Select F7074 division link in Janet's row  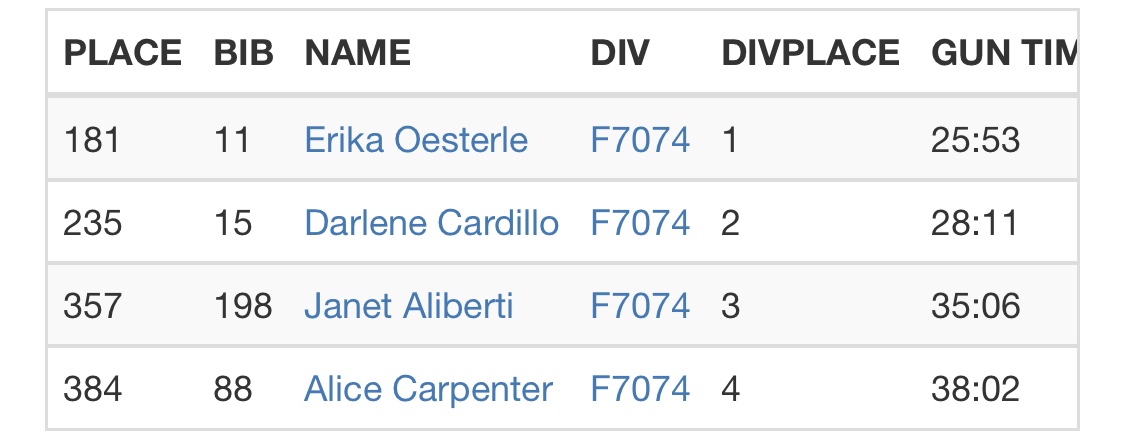[x=640, y=305]
